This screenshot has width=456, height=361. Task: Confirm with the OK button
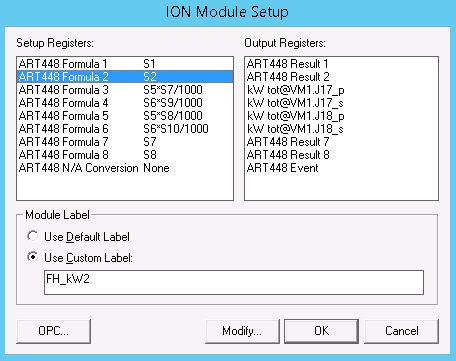click(x=321, y=331)
